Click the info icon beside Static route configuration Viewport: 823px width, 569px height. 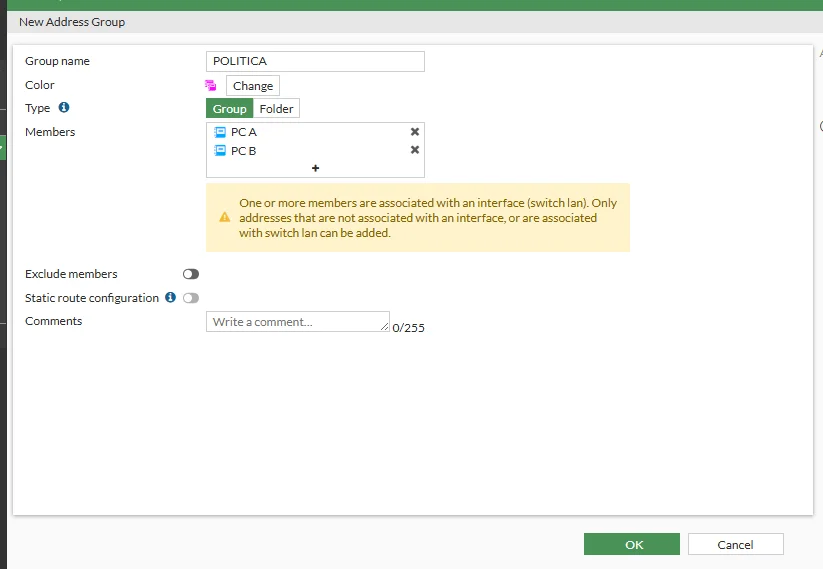pos(170,297)
